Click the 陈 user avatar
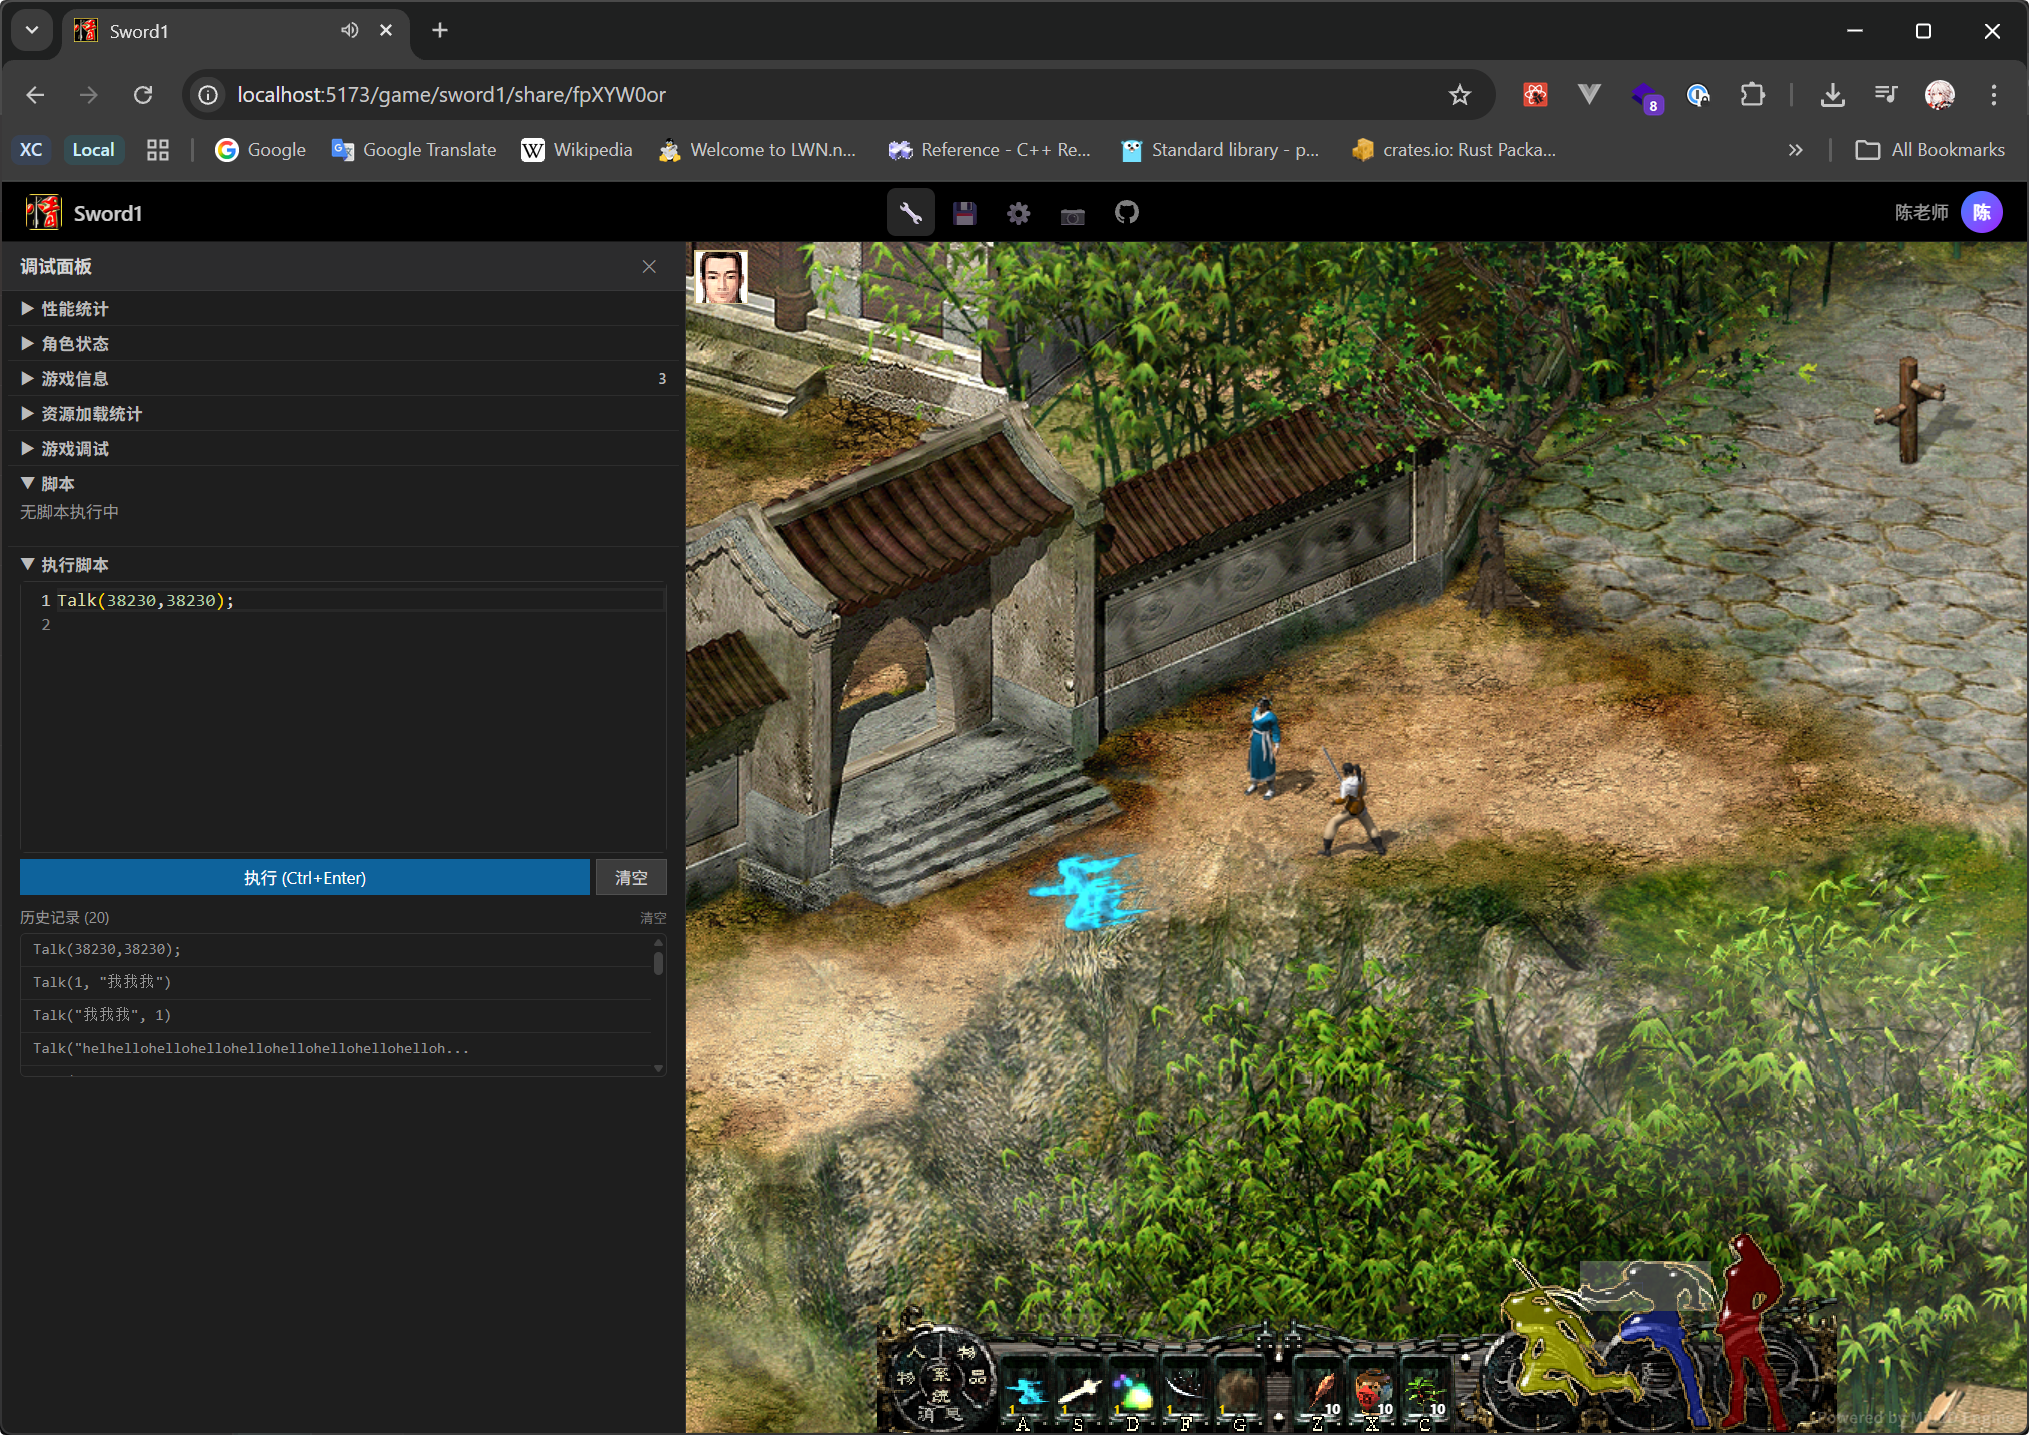 (x=1981, y=212)
